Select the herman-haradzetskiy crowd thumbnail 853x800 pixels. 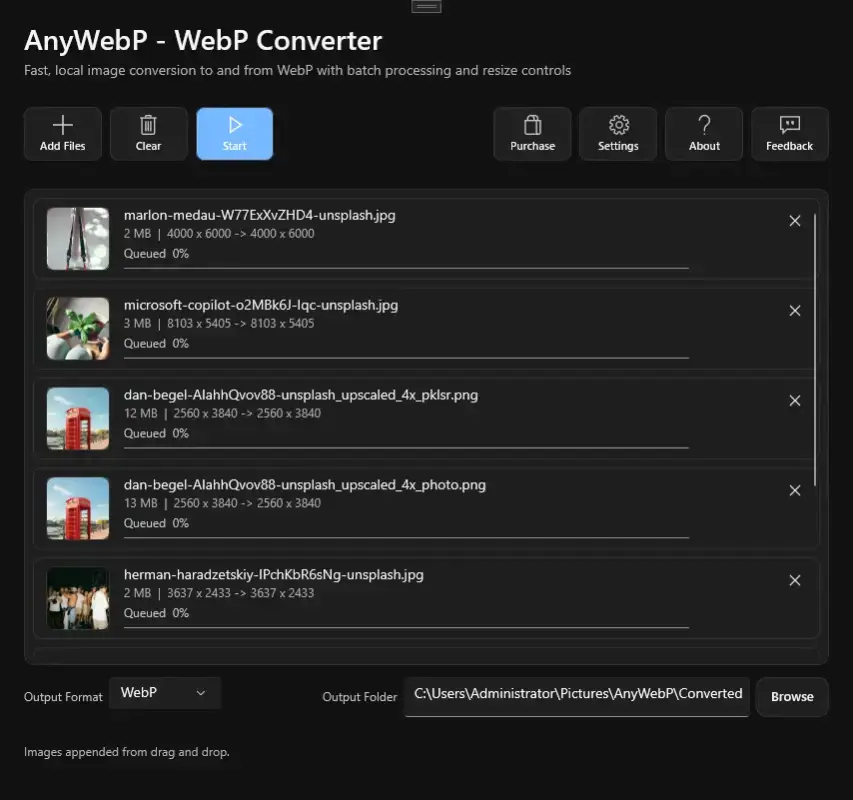(x=78, y=598)
